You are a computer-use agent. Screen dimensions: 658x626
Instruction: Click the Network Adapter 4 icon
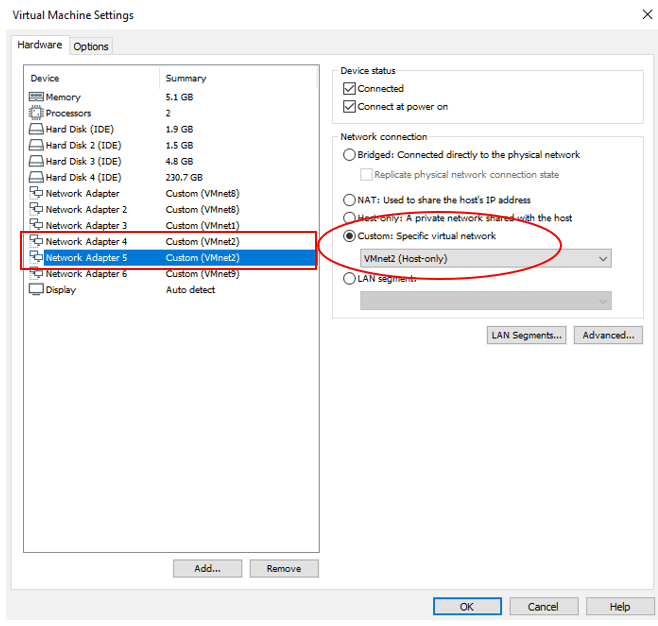pyautogui.click(x=36, y=241)
